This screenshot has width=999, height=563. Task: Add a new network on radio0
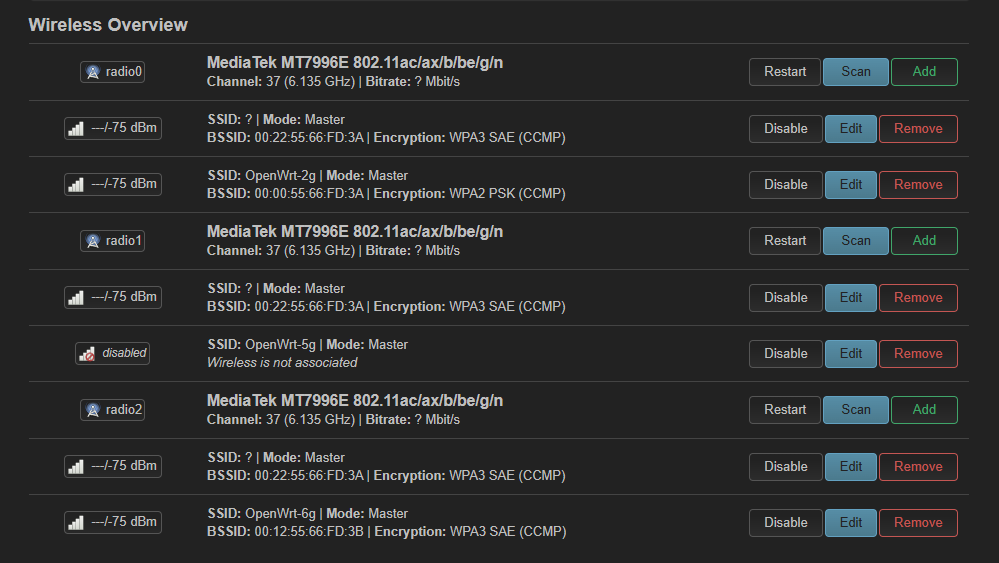[924, 72]
